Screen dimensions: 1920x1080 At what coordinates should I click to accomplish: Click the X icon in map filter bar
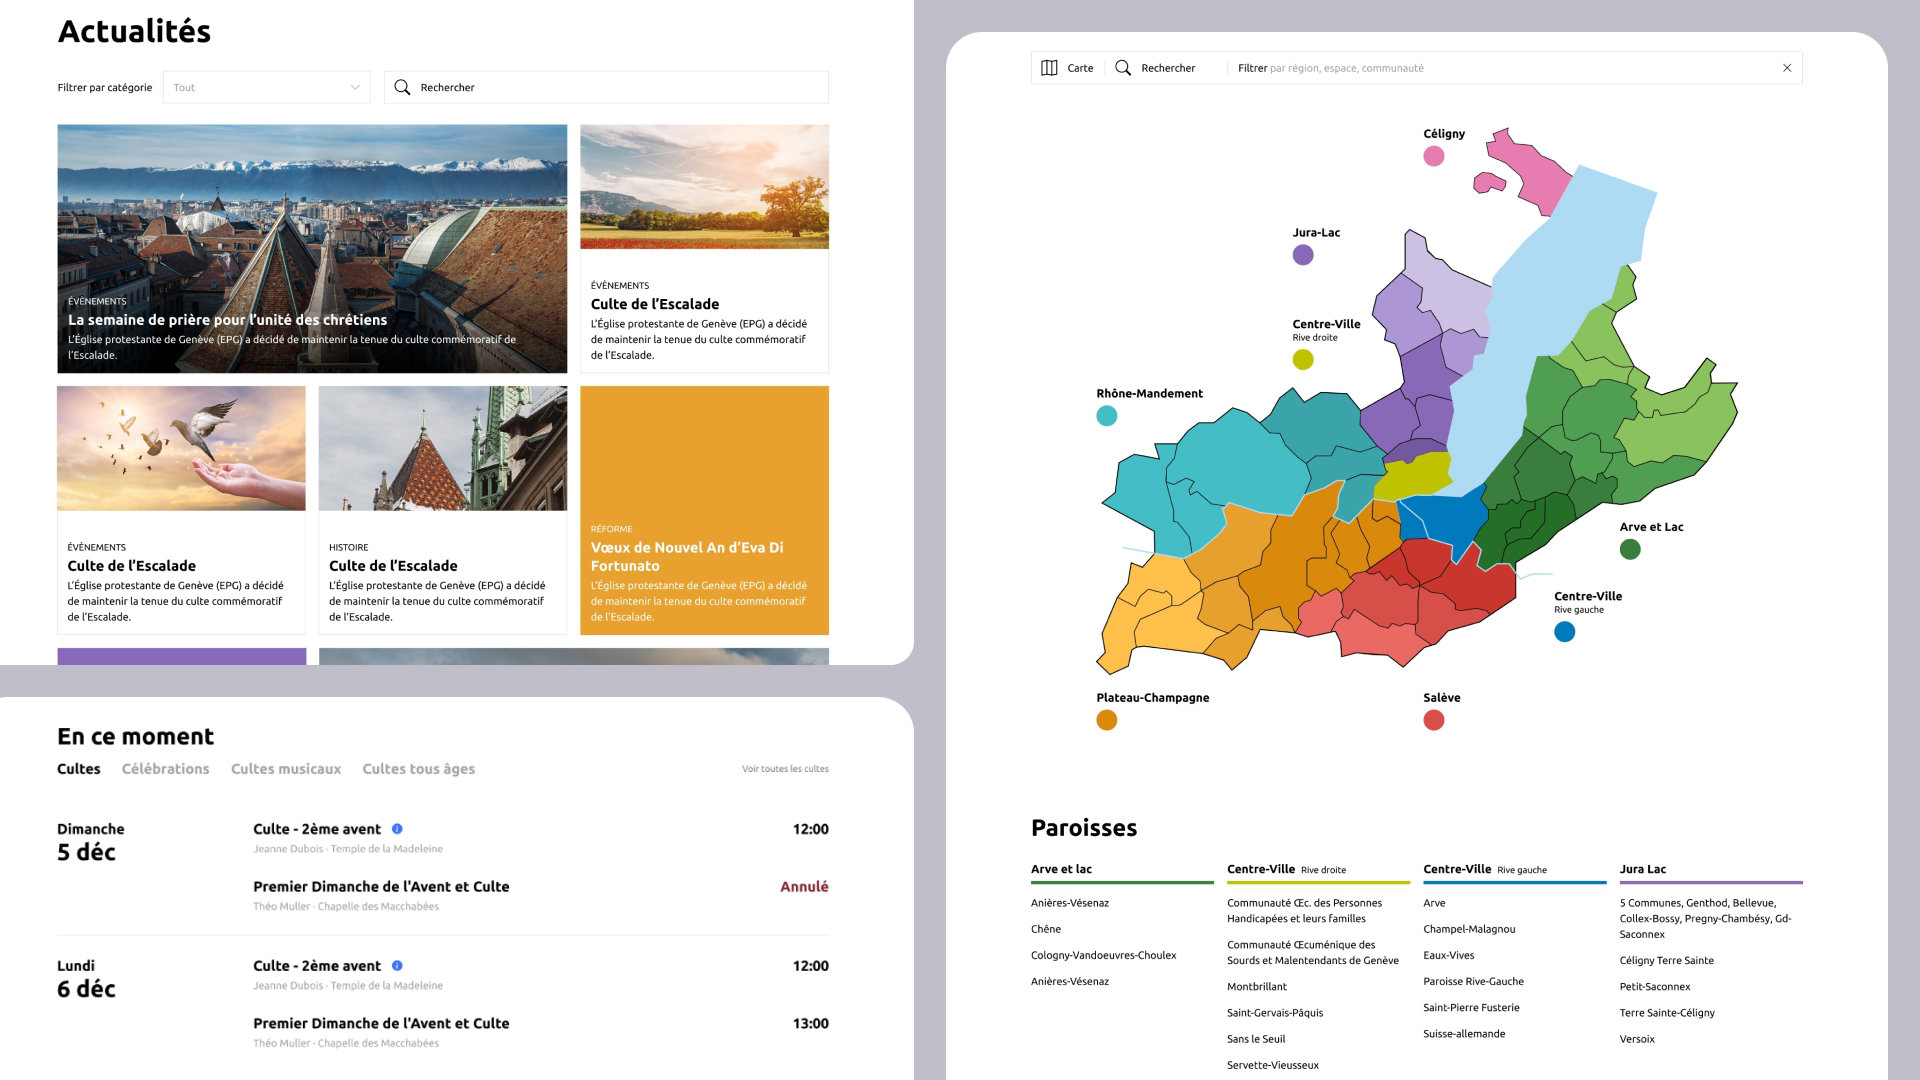point(1787,68)
